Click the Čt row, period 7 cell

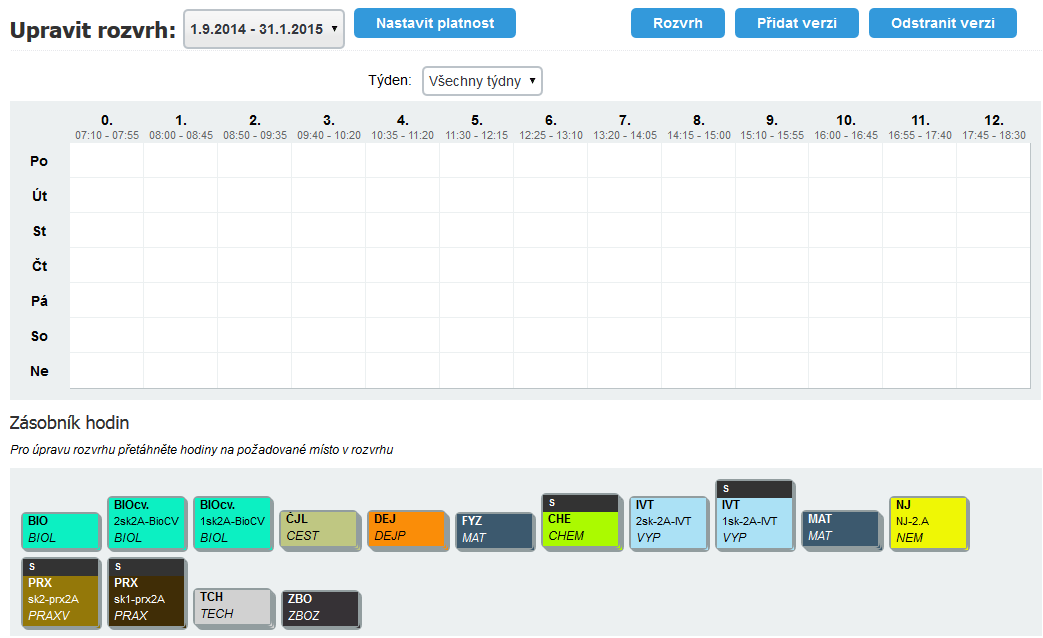pos(625,265)
